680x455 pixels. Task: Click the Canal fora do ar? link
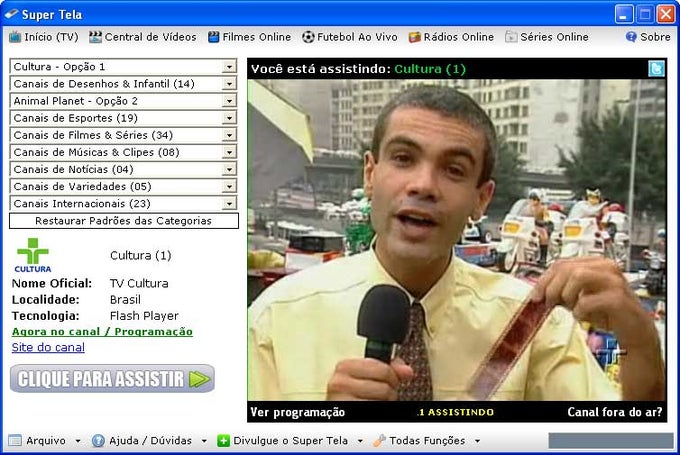tap(615, 412)
